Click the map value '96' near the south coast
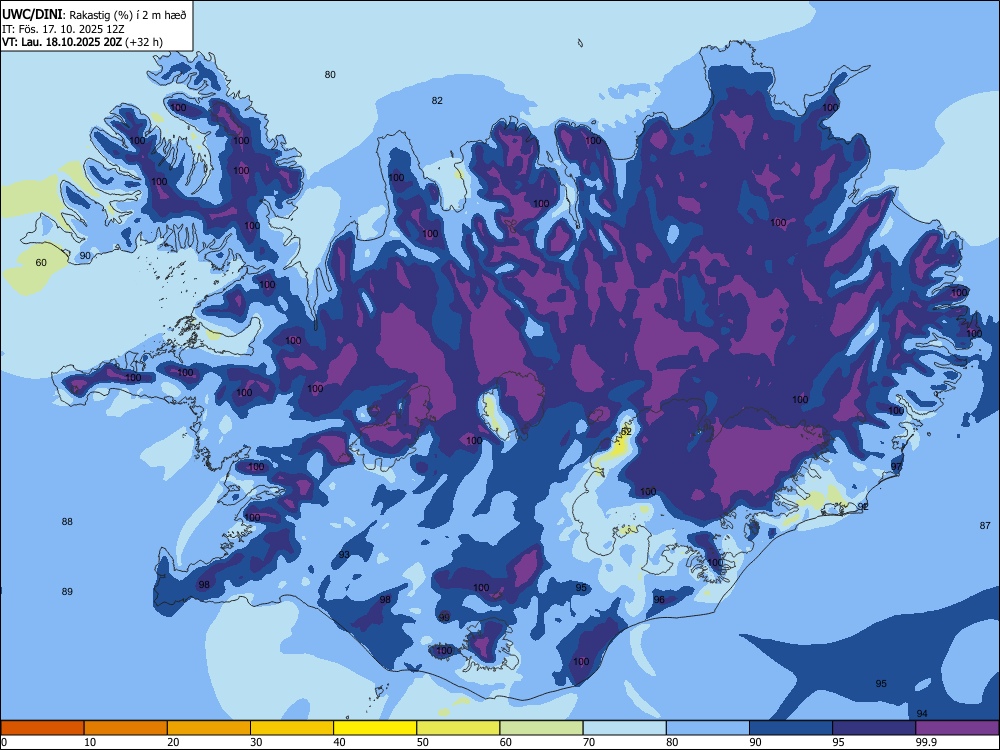The image size is (1000, 750). point(659,599)
